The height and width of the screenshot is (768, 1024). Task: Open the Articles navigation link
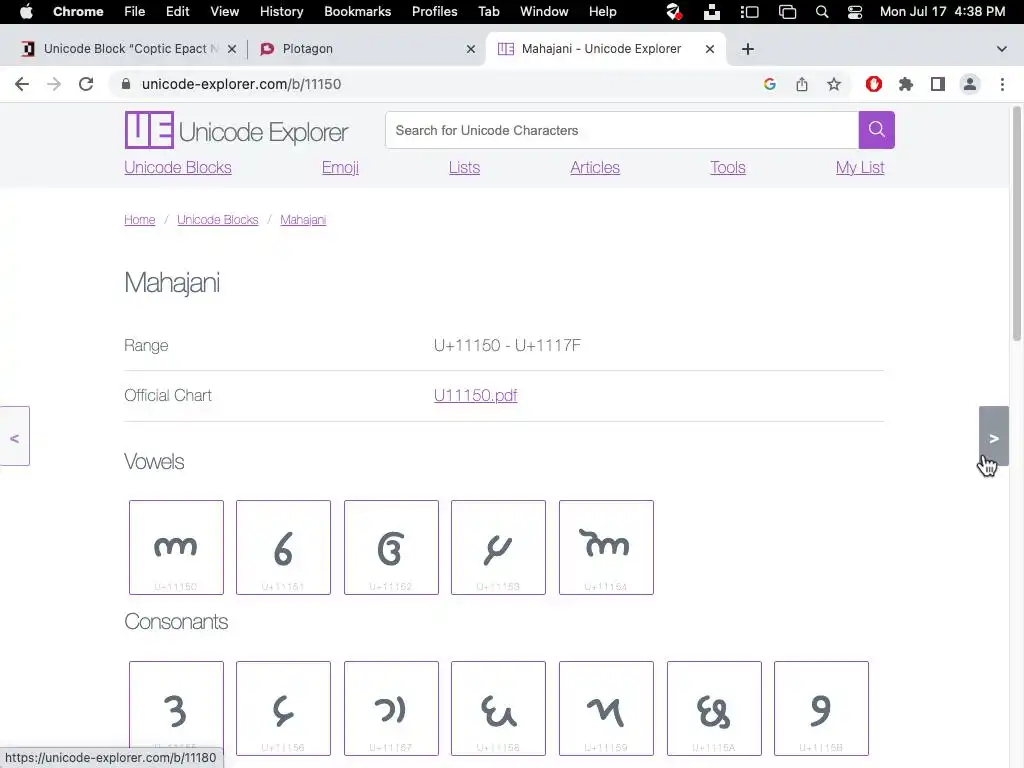pyautogui.click(x=595, y=168)
